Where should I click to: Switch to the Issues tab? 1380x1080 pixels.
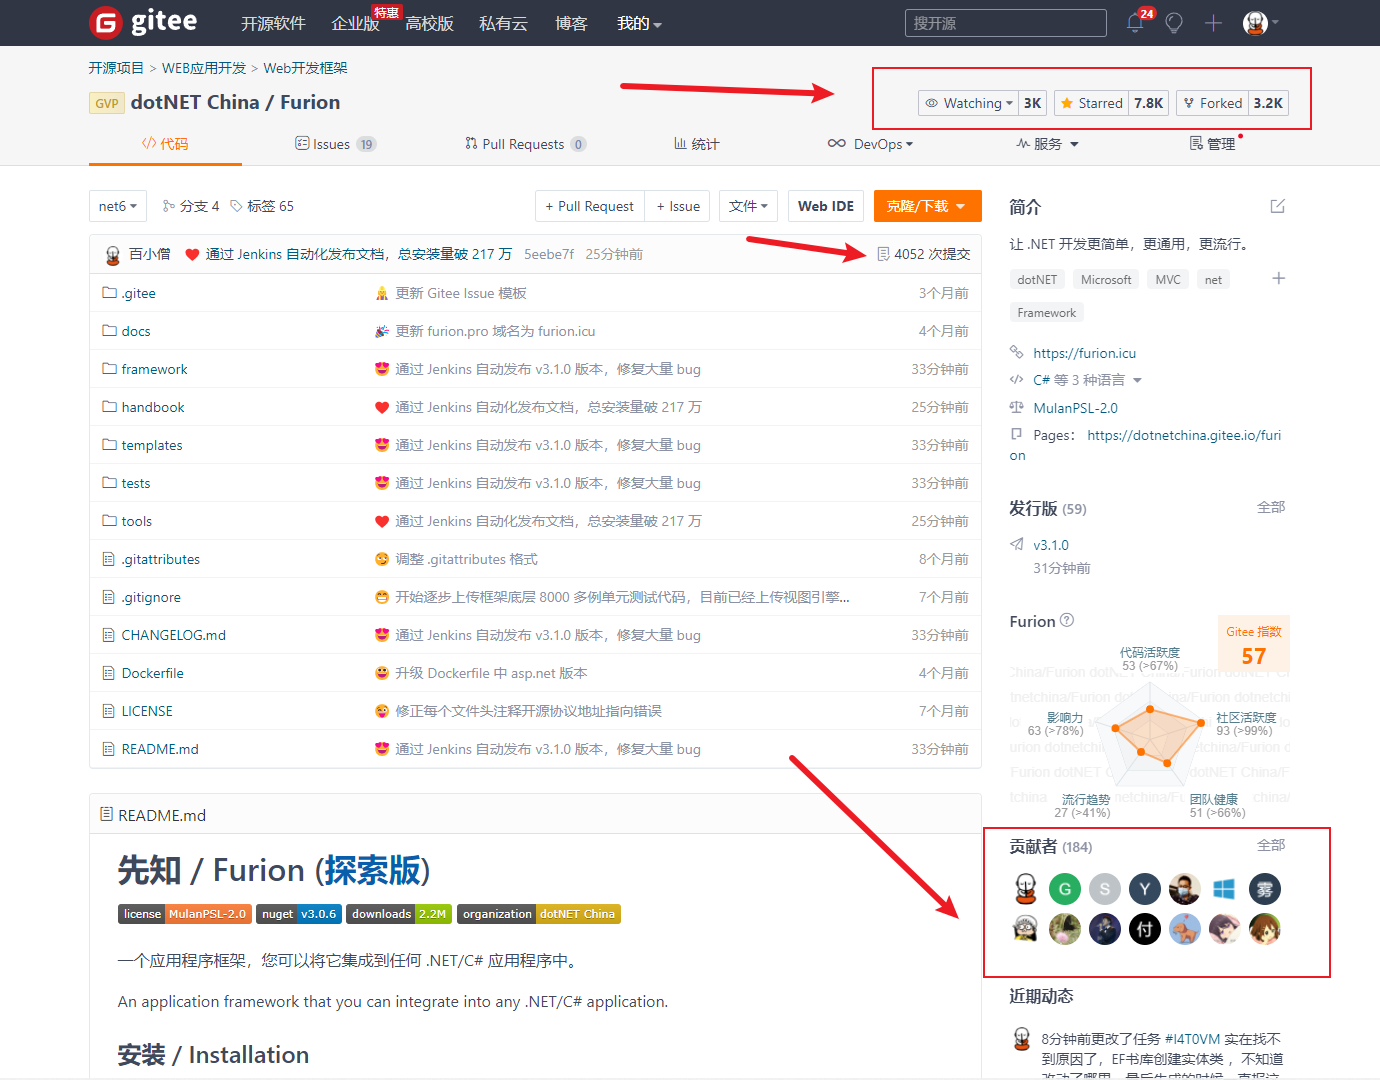coord(334,143)
